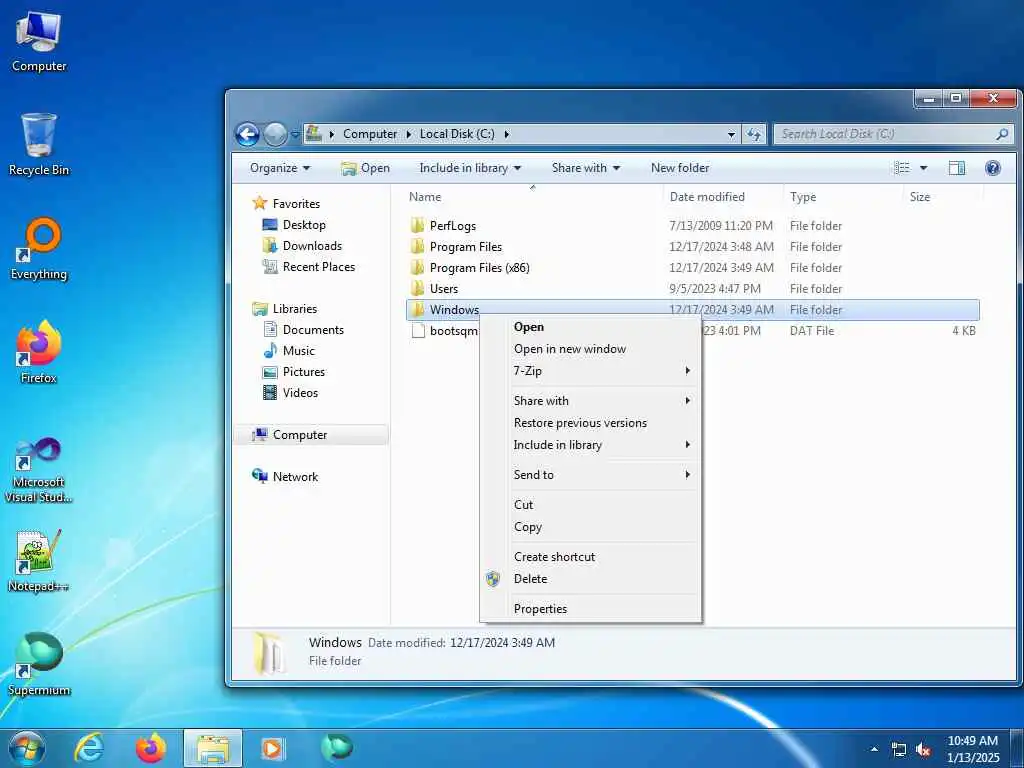1024x768 pixels.
Task: Click the muted volume tray icon
Action: tap(923, 750)
